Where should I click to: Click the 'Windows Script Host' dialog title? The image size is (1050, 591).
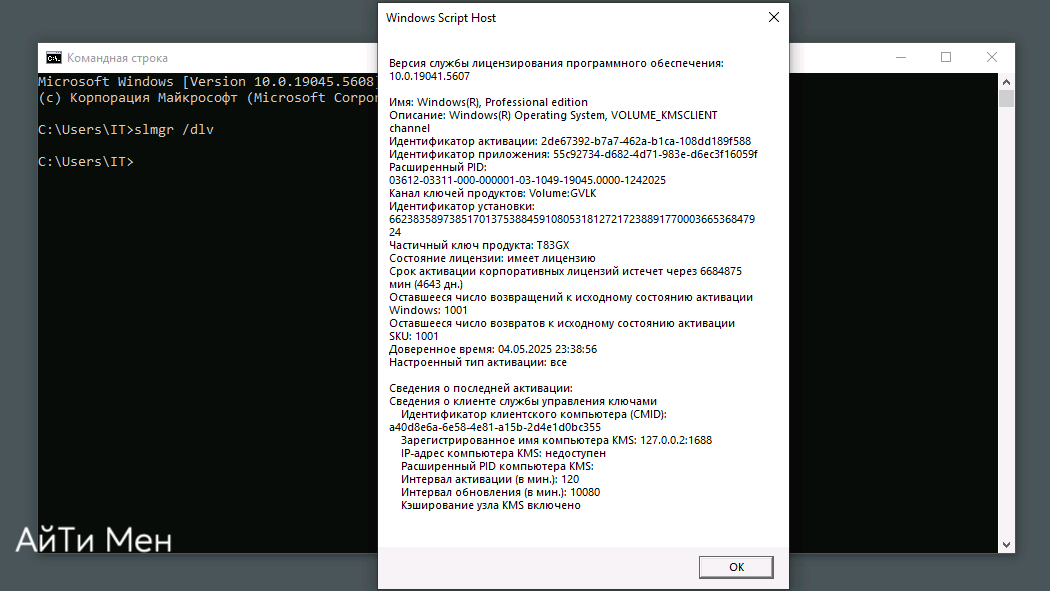pos(441,18)
